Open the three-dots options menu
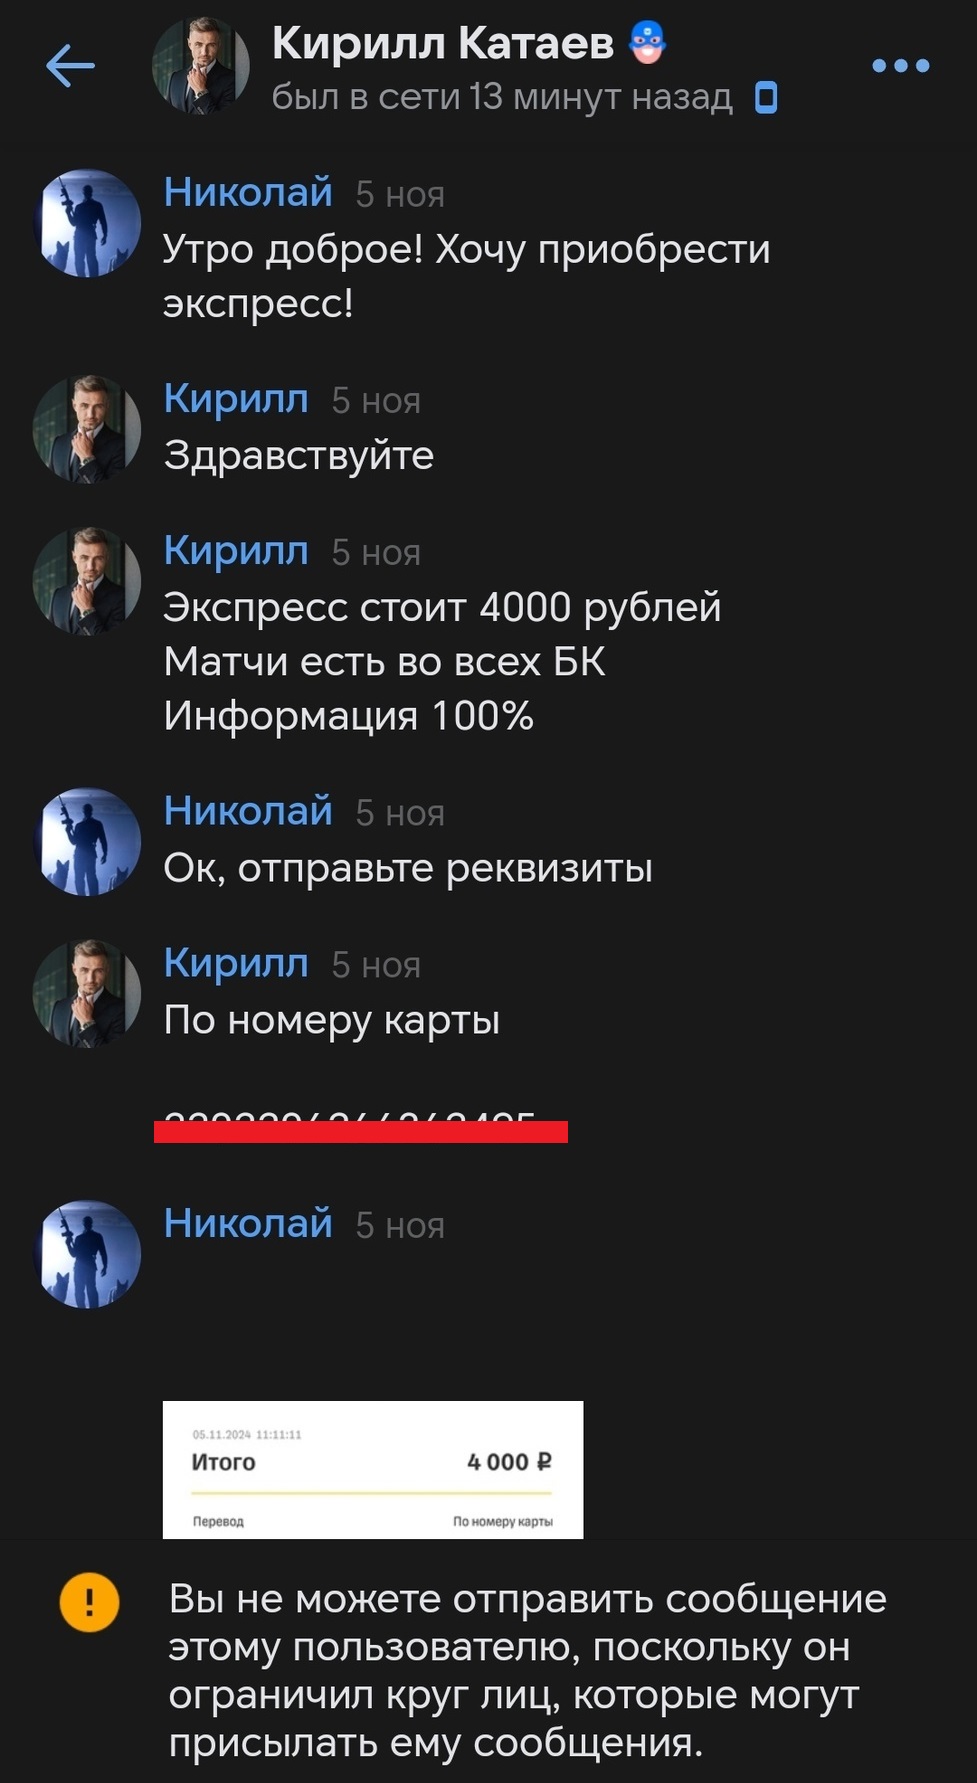Viewport: 977px width, 1783px height. click(x=901, y=66)
